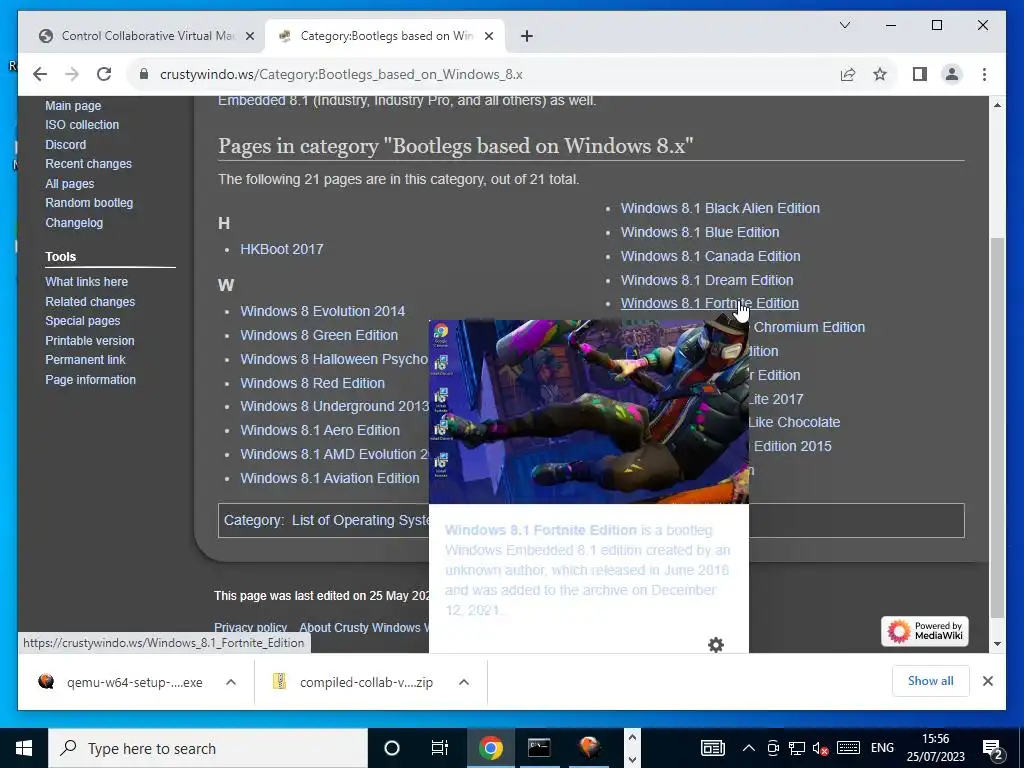Open Task View on the taskbar

440,748
